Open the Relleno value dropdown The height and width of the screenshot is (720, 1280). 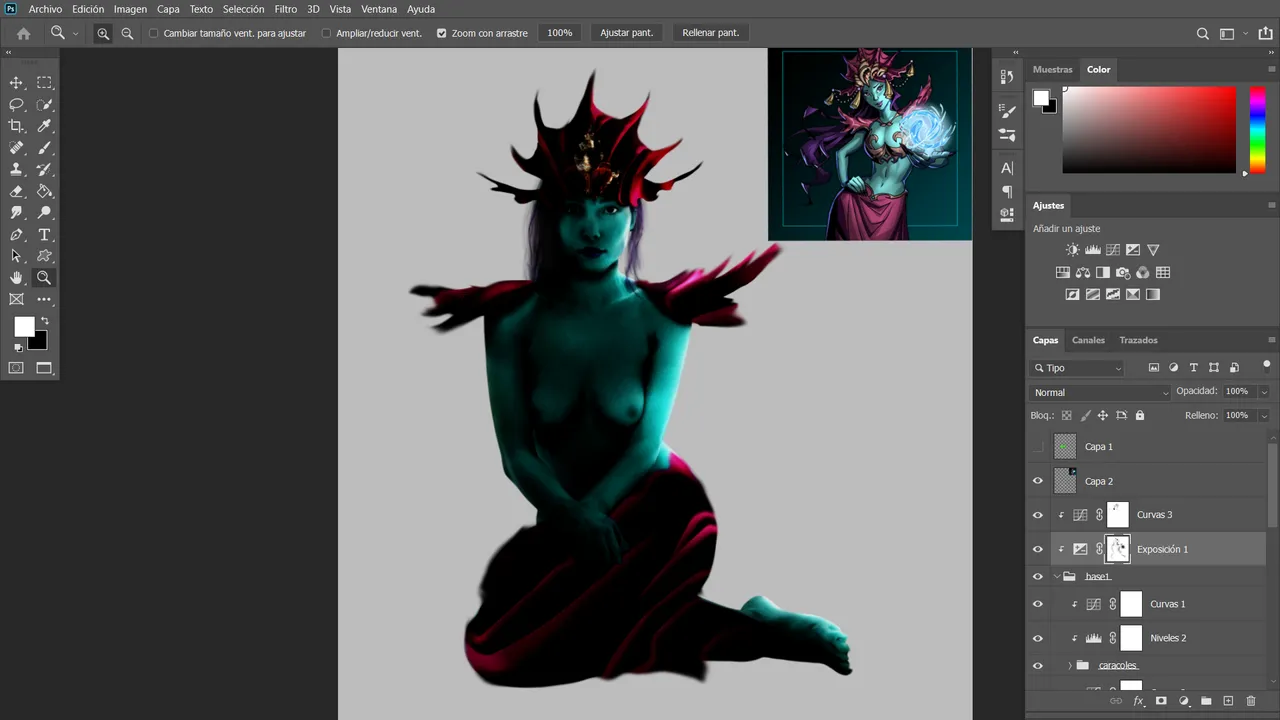[x=1264, y=415]
